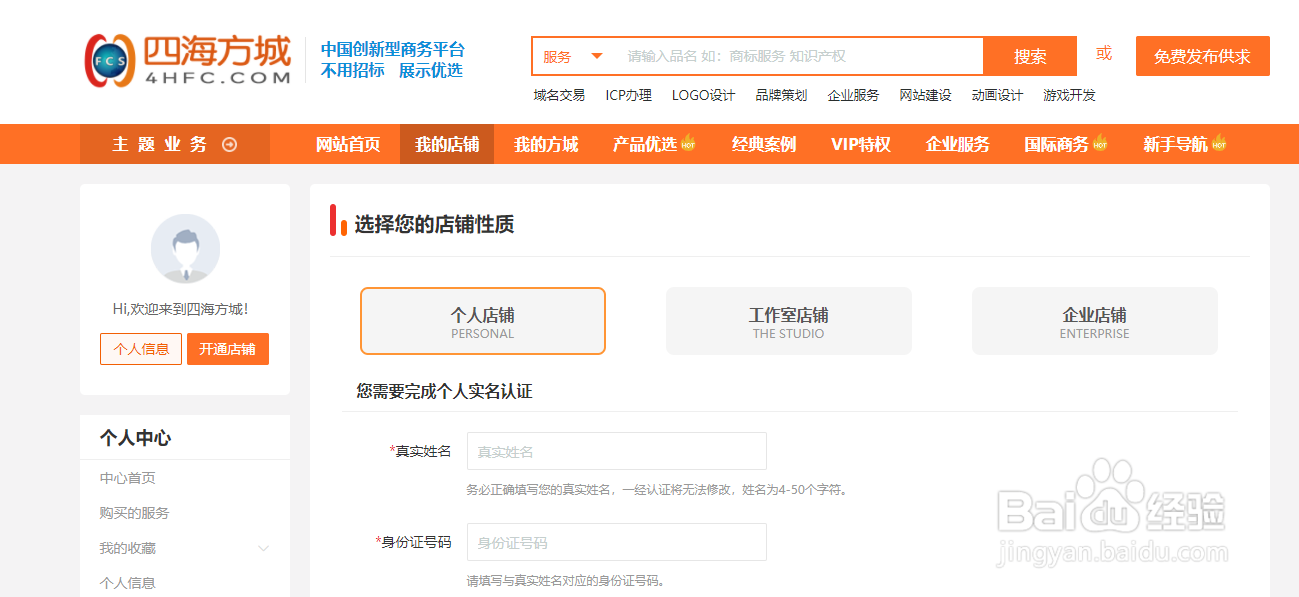Click the 中国创新型商务平台 slogan text
The height and width of the screenshot is (597, 1299).
pyautogui.click(x=393, y=49)
